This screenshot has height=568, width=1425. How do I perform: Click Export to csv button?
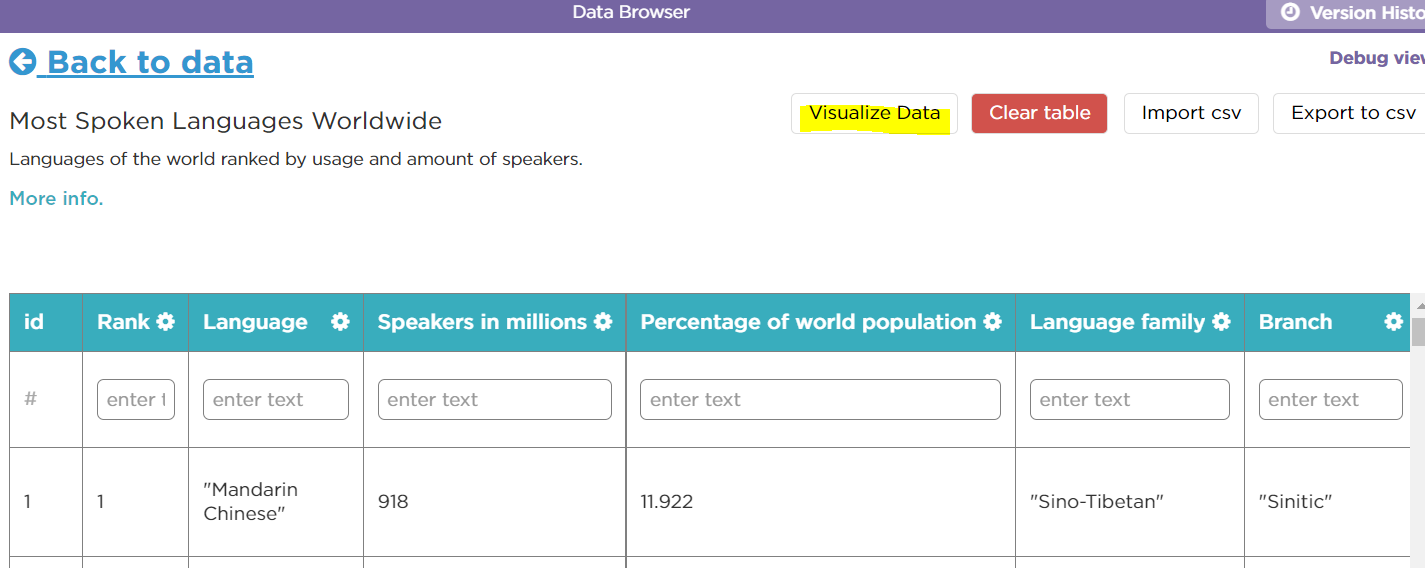coord(1352,113)
